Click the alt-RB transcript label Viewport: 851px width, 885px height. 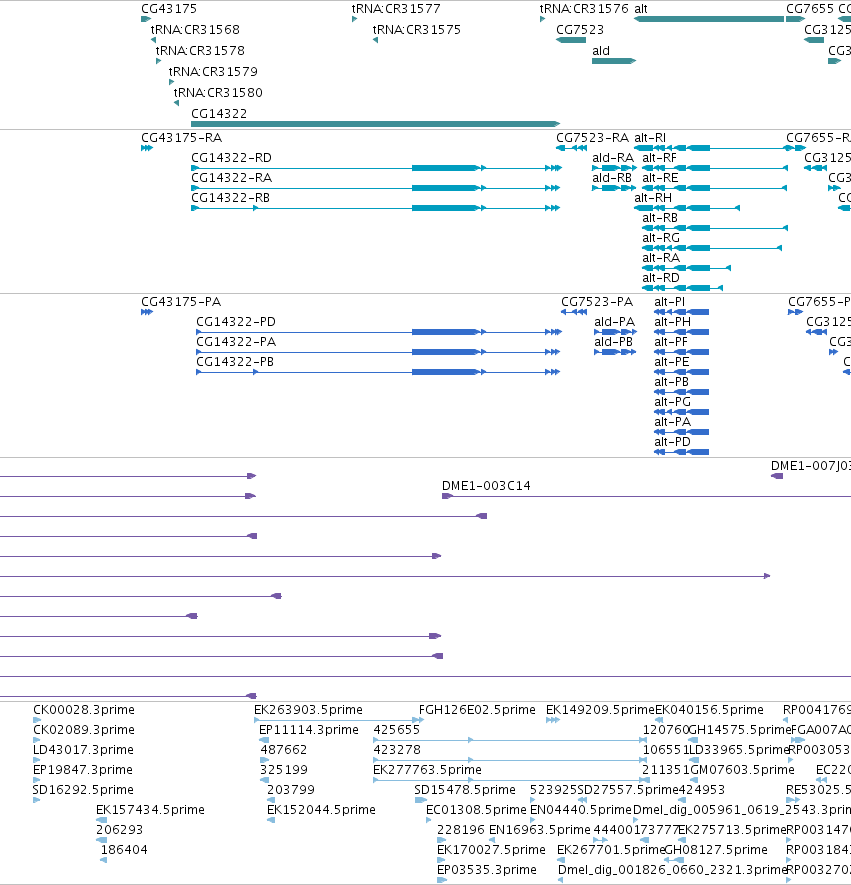(660, 218)
